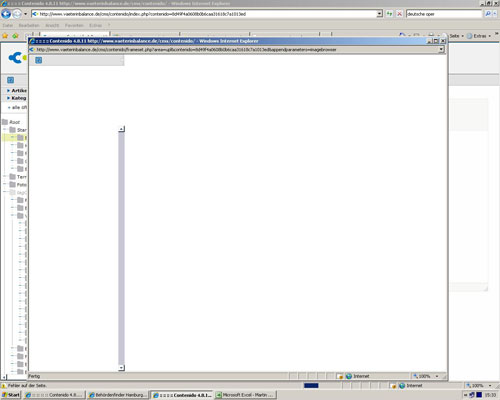Switch to Microsoft Excel in taskbar
The height and width of the screenshot is (400, 500).
[245, 395]
